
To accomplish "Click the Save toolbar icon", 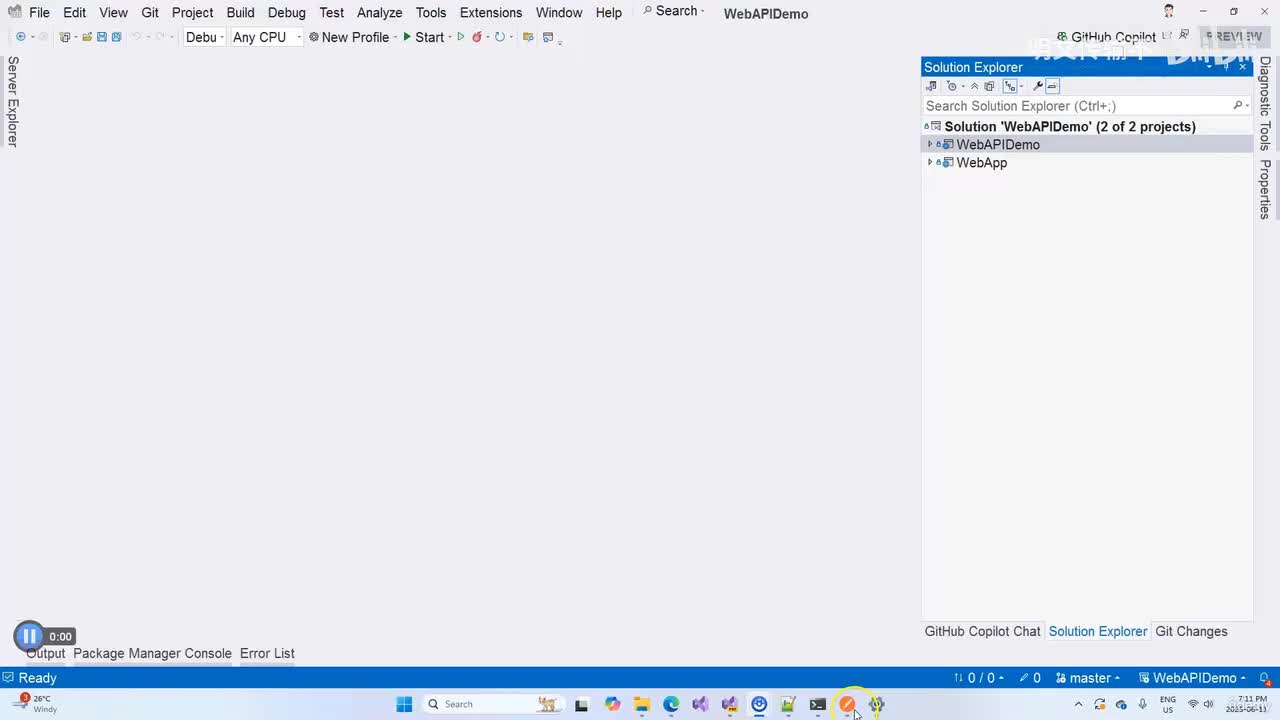I will [x=102, y=37].
